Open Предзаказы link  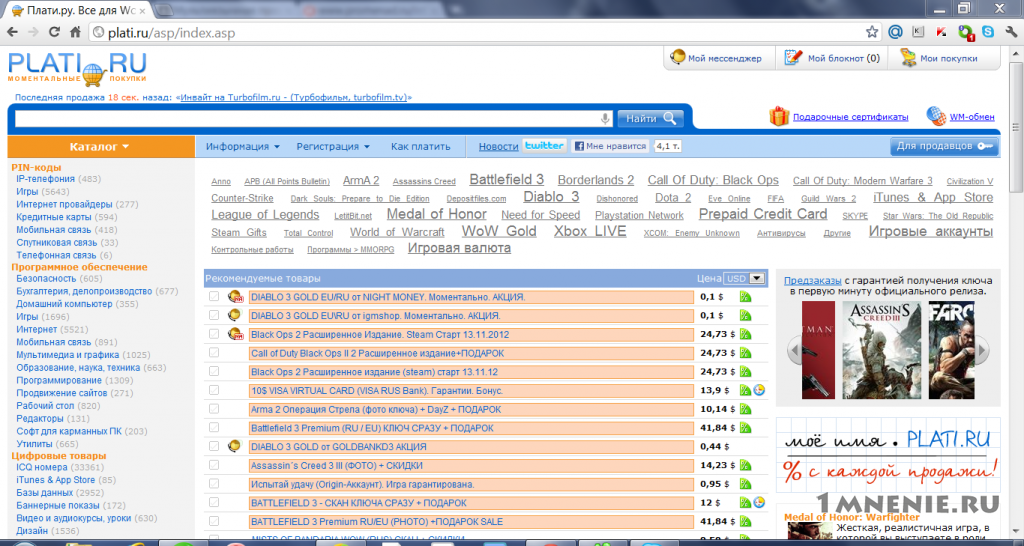[x=812, y=280]
